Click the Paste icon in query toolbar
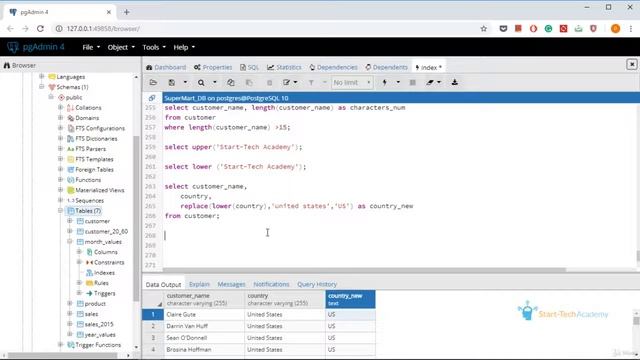Screen dimensions: 640x360 [249, 82]
